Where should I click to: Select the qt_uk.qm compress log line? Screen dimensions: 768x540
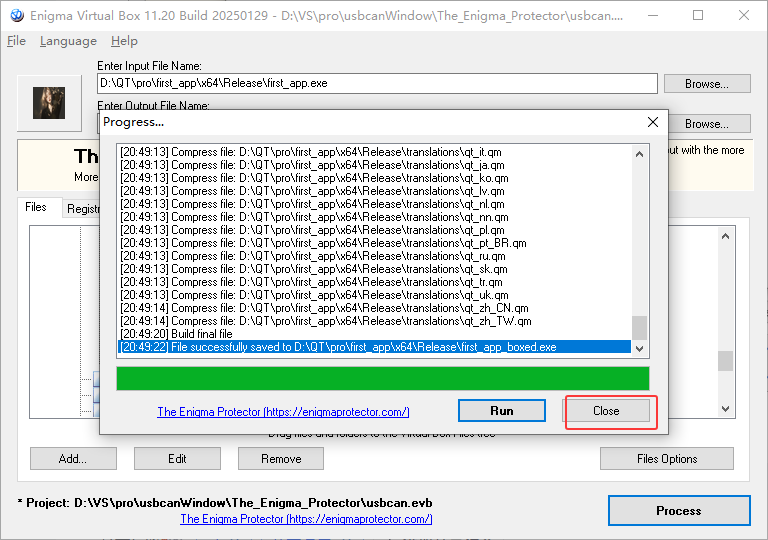(375, 295)
